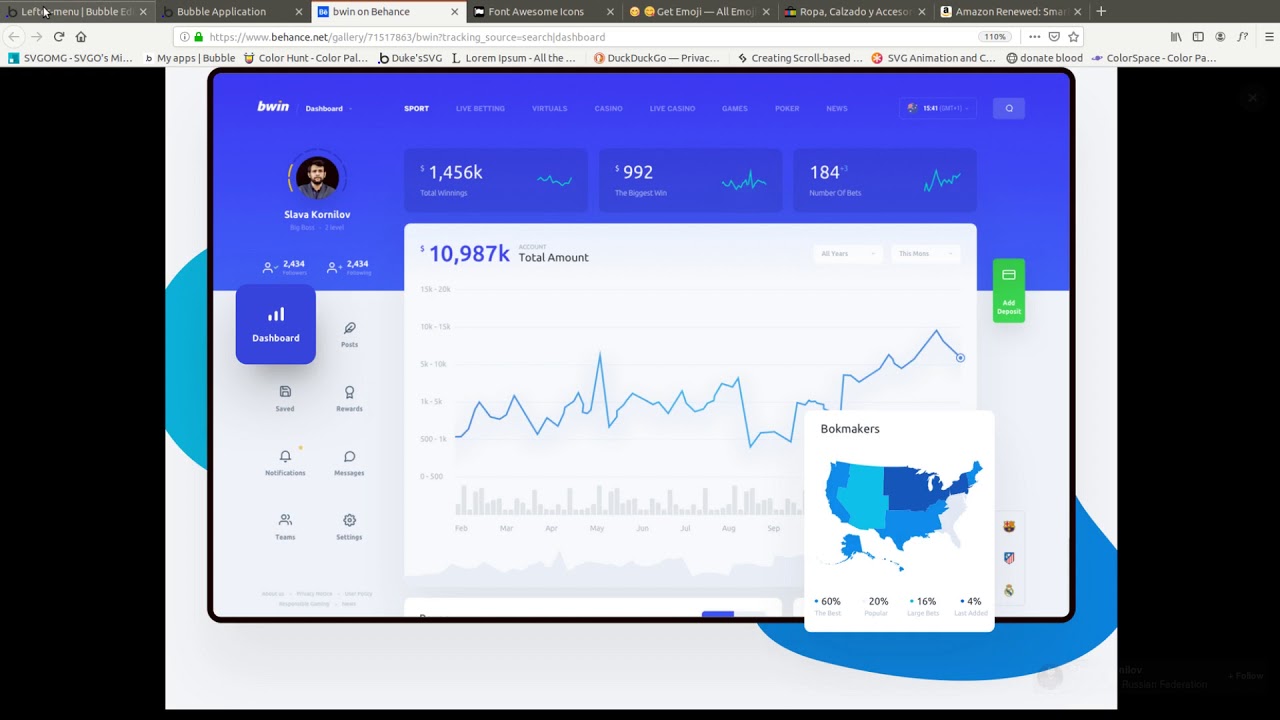Switch to the Get Emoji tab
The image size is (1280, 720).
[699, 12]
